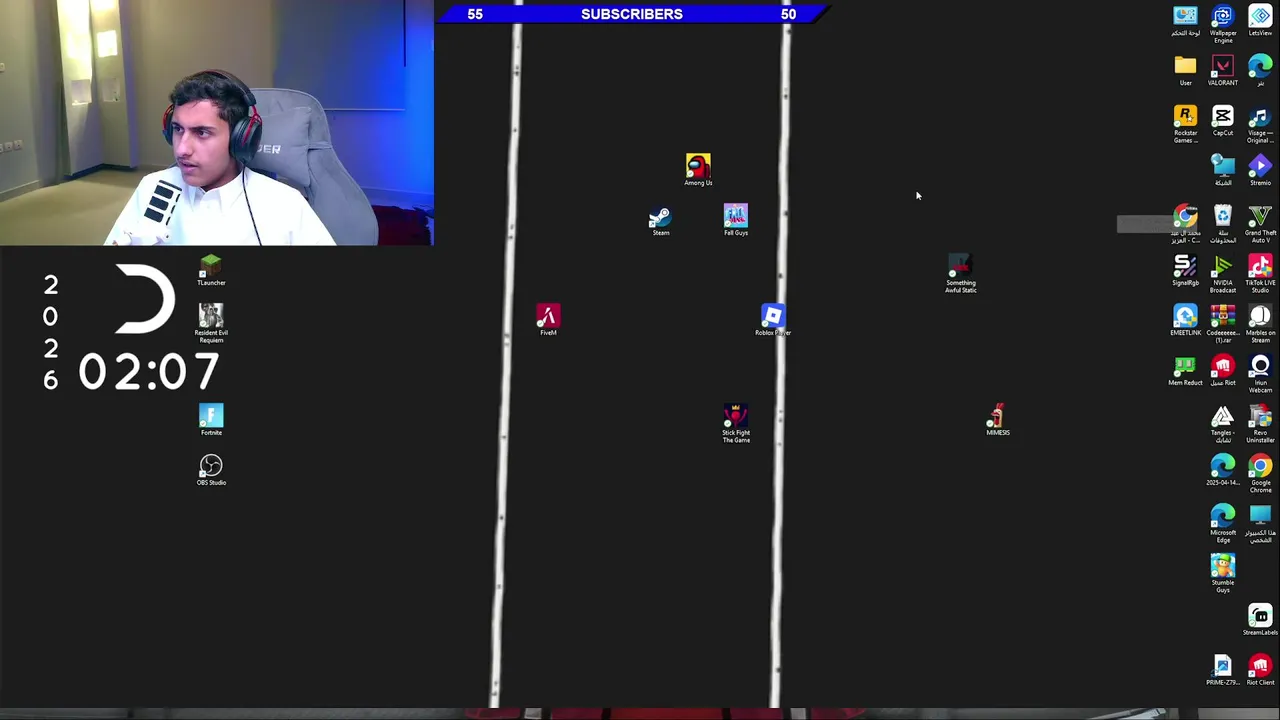Launch the Steam desktop icon
This screenshot has height=720, width=1280.
coord(660,221)
